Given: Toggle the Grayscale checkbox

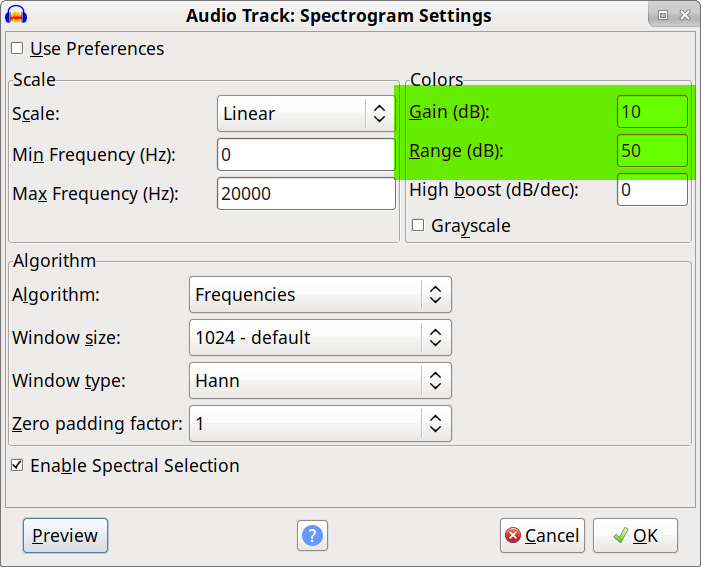Looking at the screenshot, I should [x=418, y=225].
